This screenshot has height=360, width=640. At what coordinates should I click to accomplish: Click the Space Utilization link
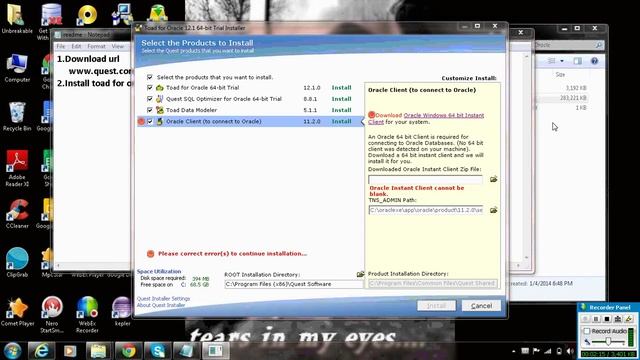(159, 271)
